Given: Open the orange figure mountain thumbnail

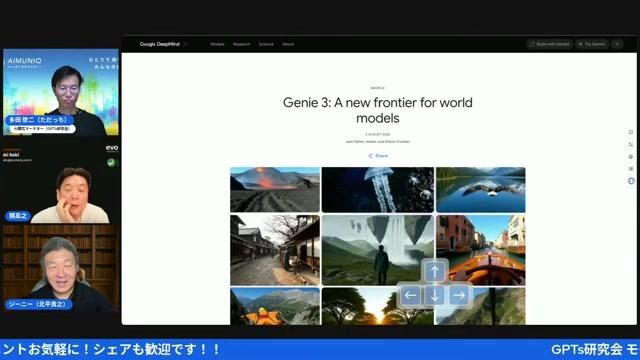Looking at the screenshot, I should click(x=275, y=306).
